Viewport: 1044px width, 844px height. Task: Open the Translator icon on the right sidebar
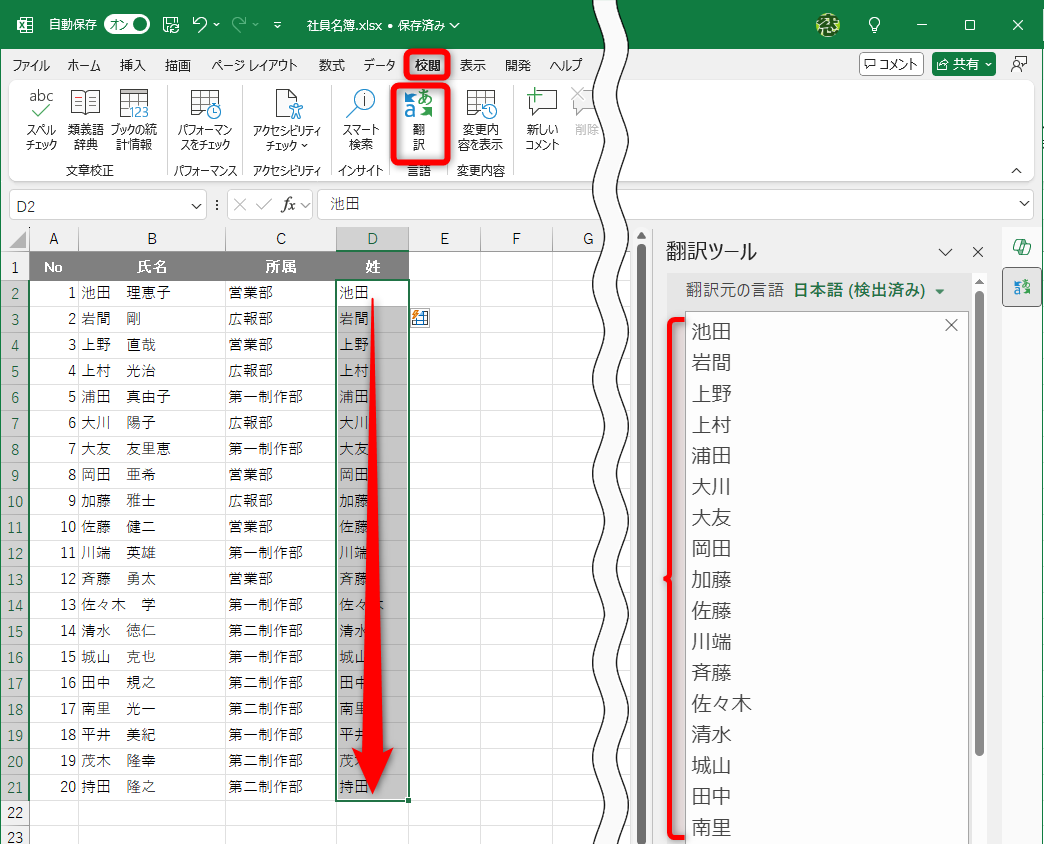1021,287
